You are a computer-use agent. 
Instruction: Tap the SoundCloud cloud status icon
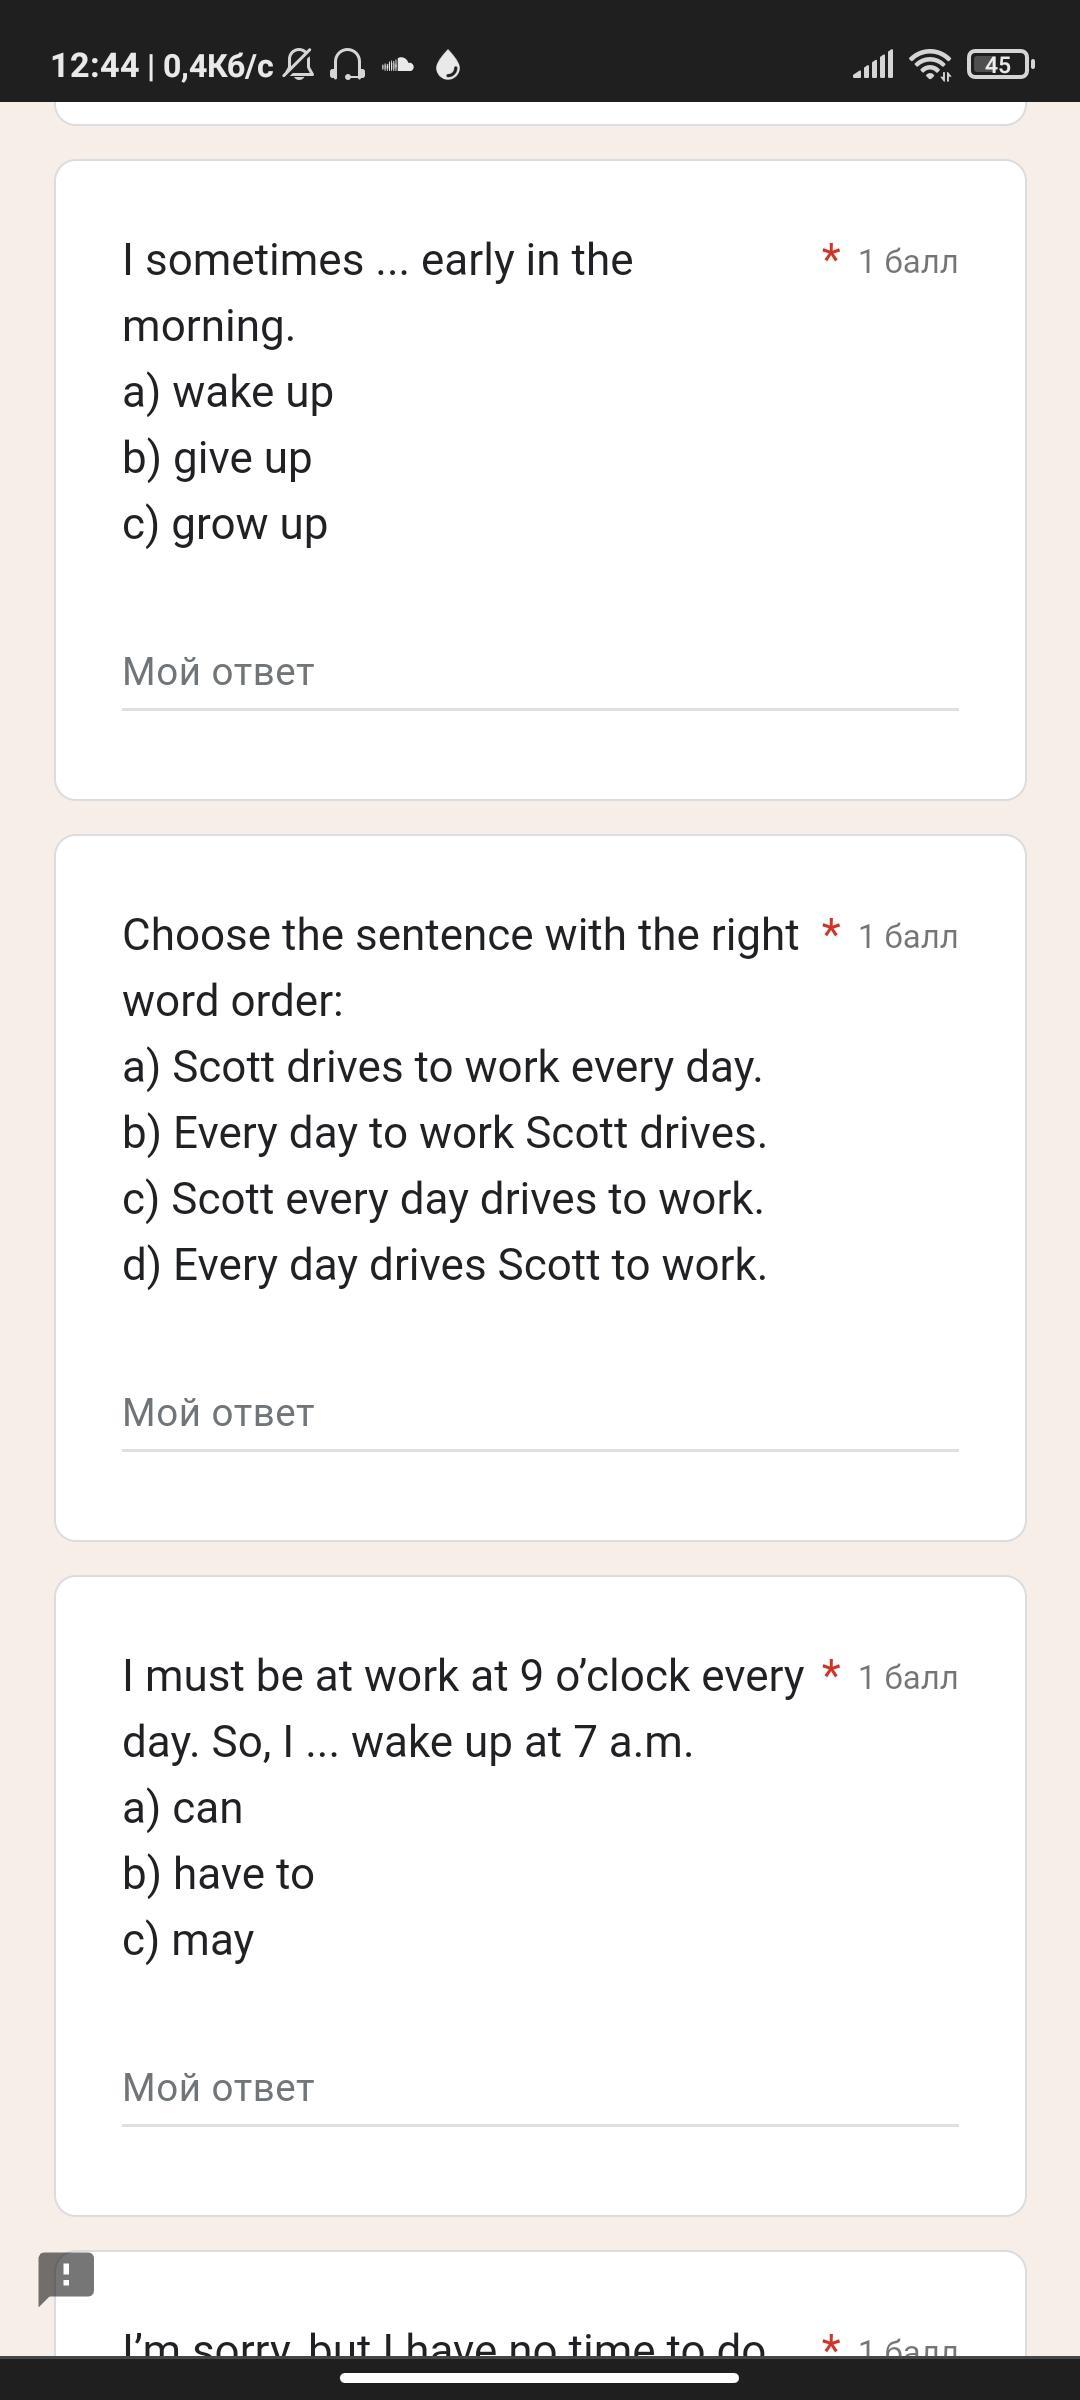[398, 65]
